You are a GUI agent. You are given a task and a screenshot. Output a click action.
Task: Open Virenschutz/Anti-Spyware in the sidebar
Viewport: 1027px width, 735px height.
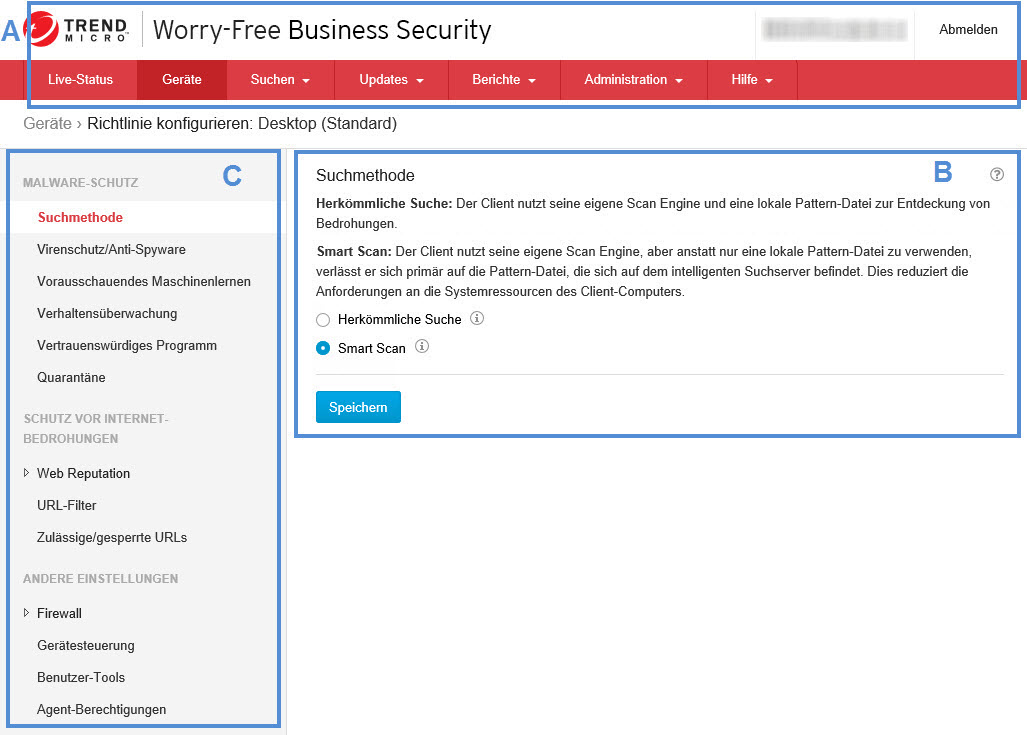(111, 249)
